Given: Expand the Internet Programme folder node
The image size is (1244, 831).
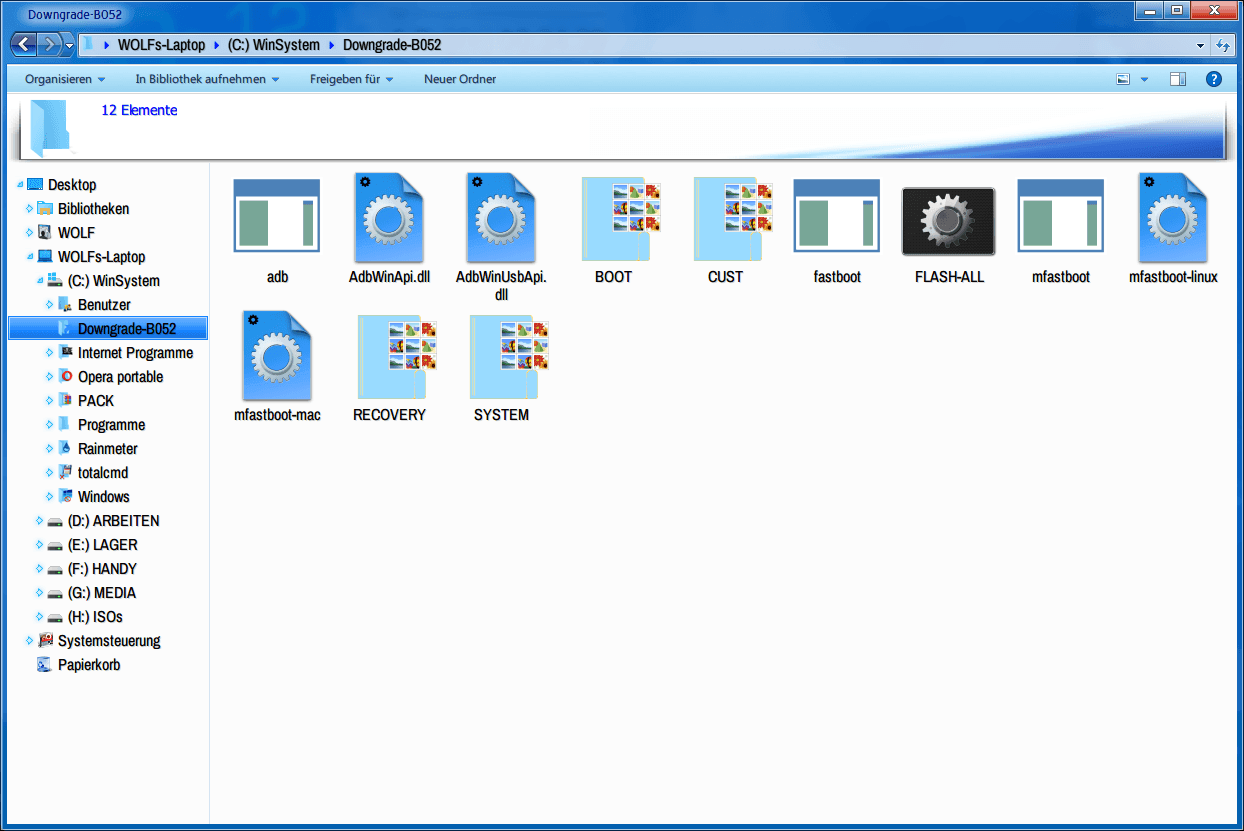Looking at the screenshot, I should pyautogui.click(x=50, y=353).
